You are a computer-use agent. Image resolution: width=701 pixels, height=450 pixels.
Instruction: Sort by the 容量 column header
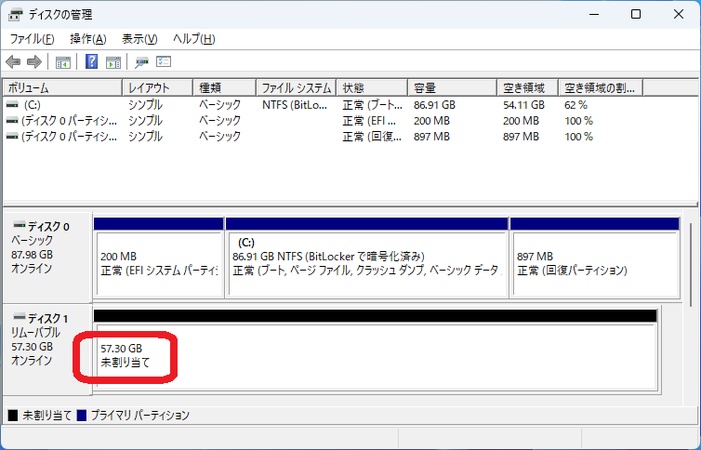[452, 88]
